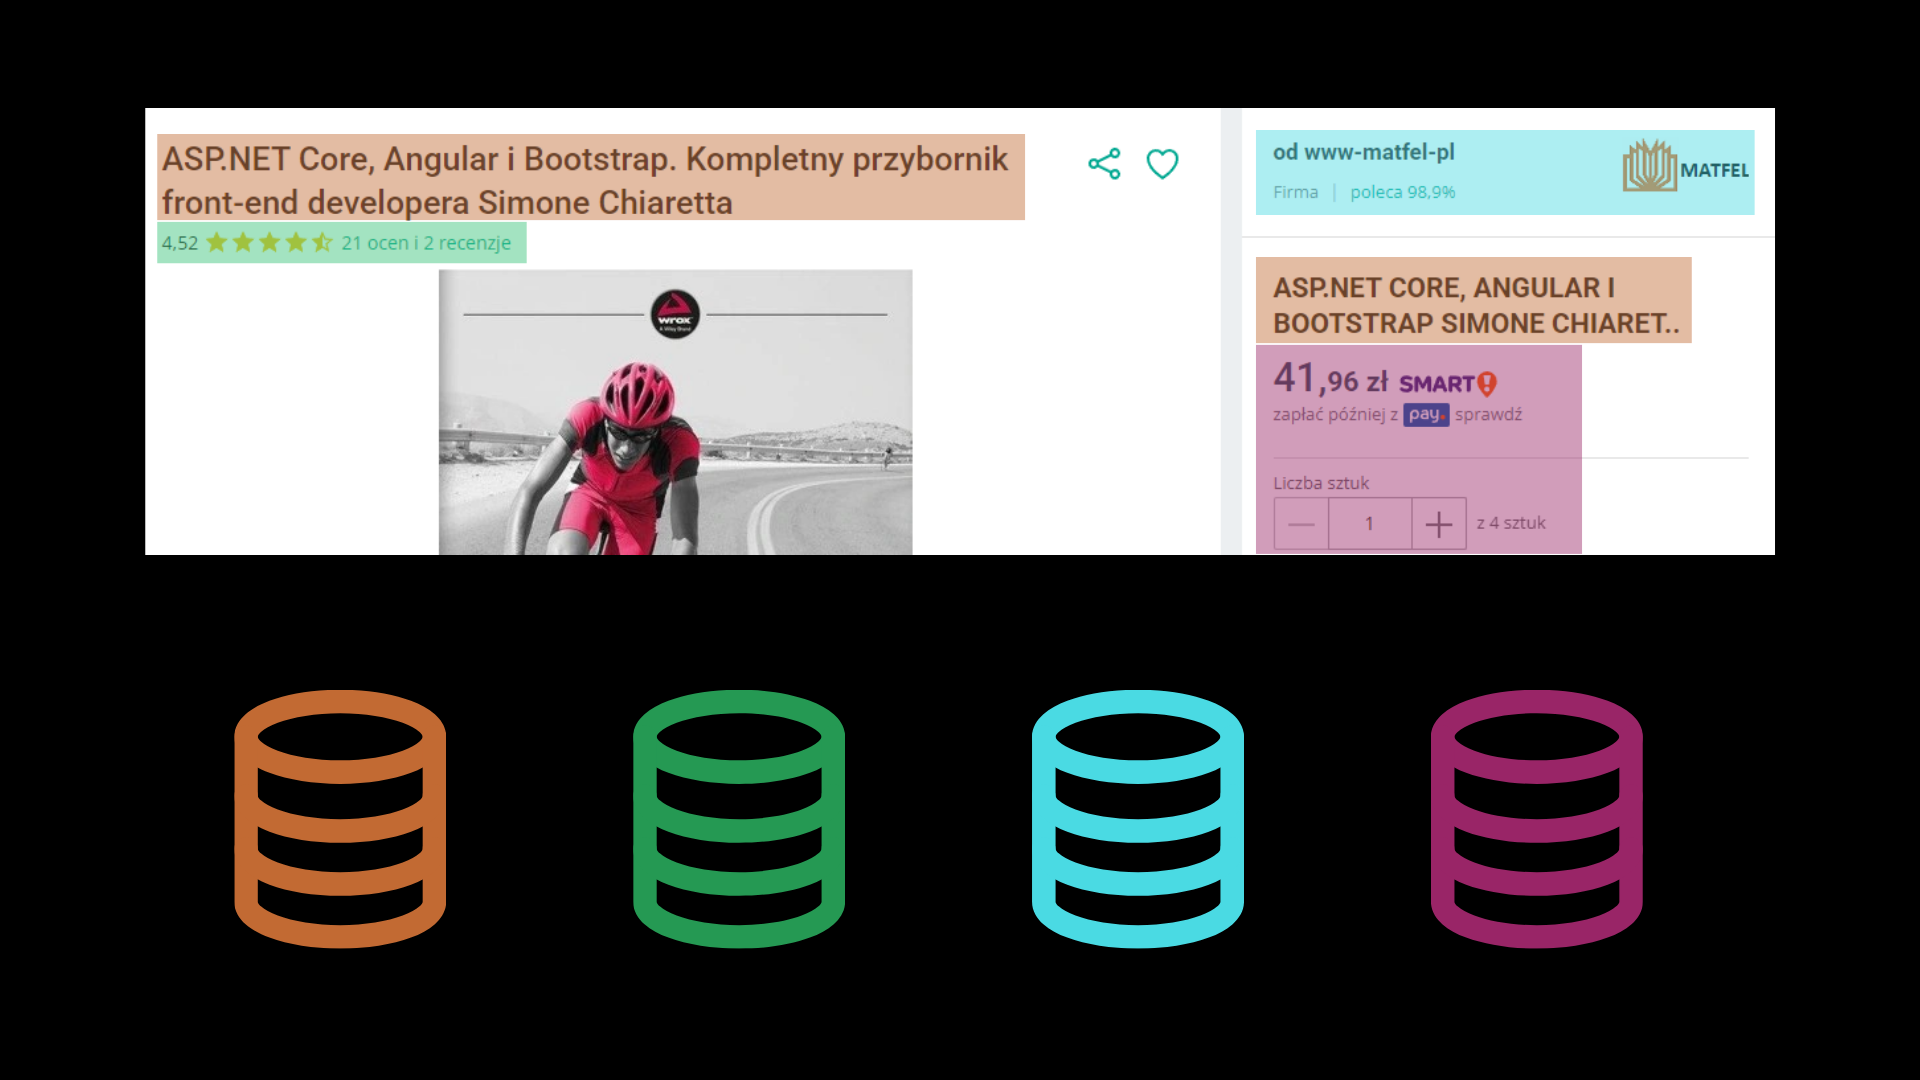The width and height of the screenshot is (1920, 1080).
Task: Increase quantity with the plus button
Action: point(1439,524)
